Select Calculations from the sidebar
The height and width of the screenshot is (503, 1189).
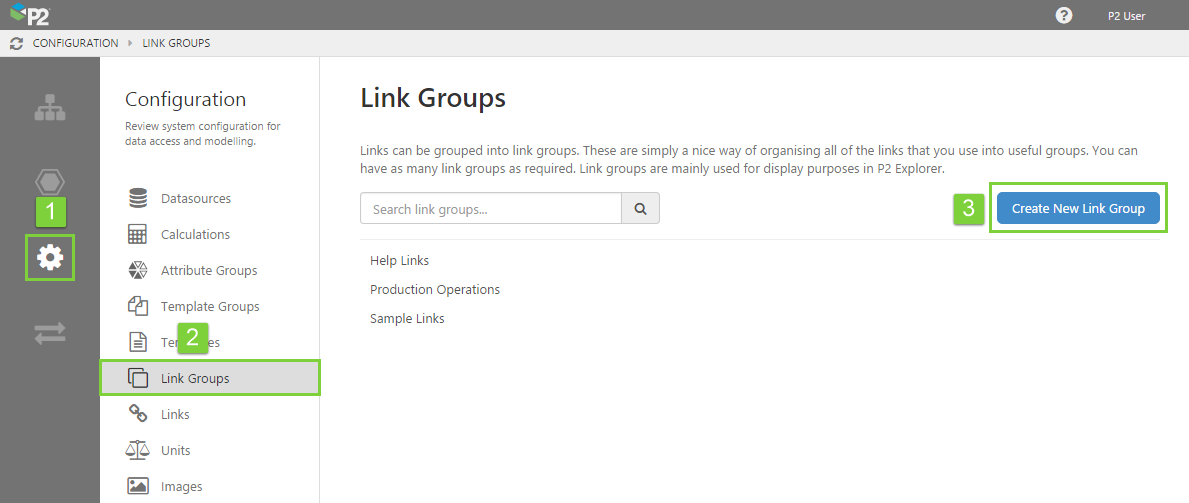[195, 235]
